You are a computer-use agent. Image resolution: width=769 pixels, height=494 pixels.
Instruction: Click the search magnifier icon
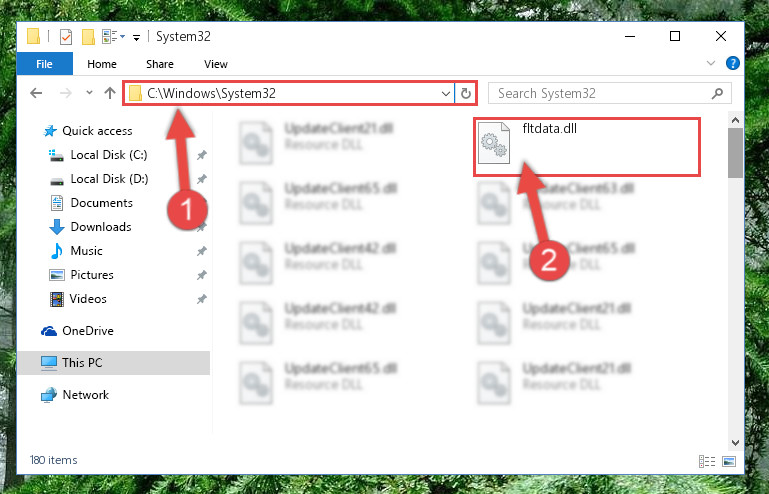tap(718, 93)
